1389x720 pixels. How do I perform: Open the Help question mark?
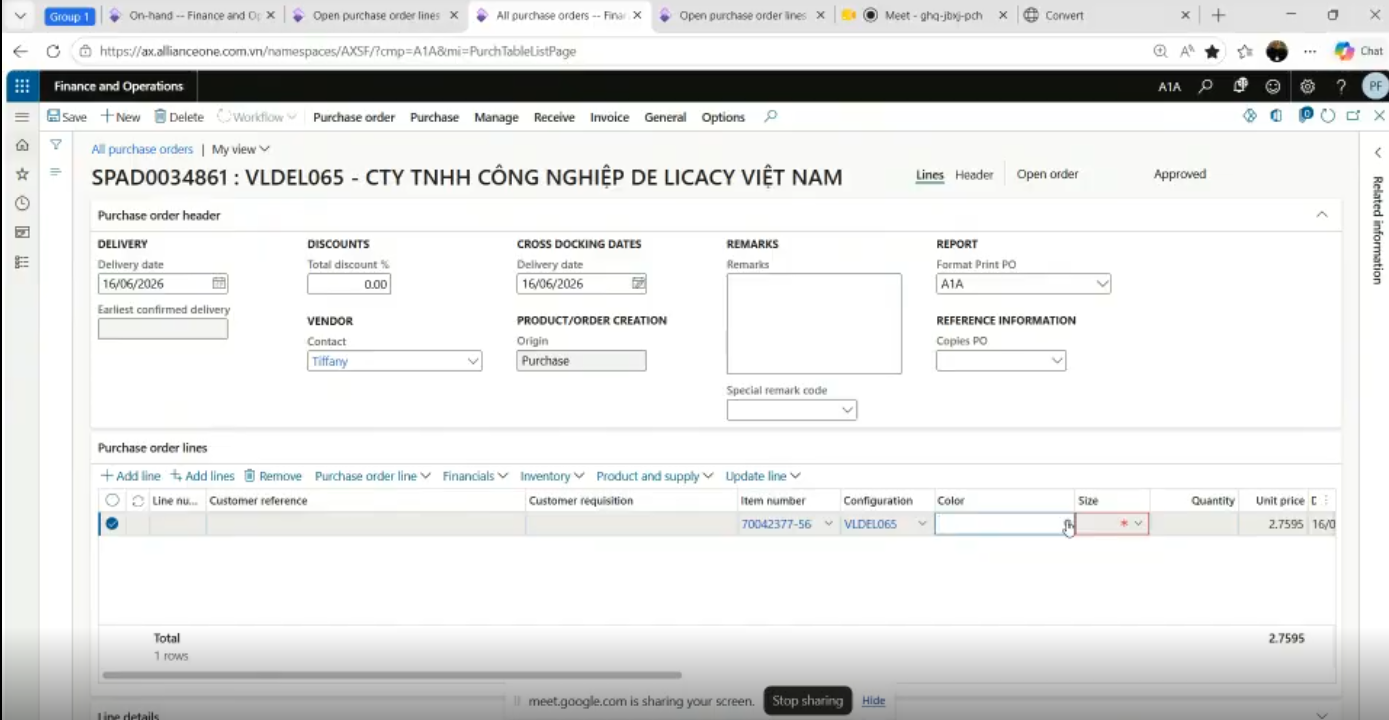point(1341,86)
